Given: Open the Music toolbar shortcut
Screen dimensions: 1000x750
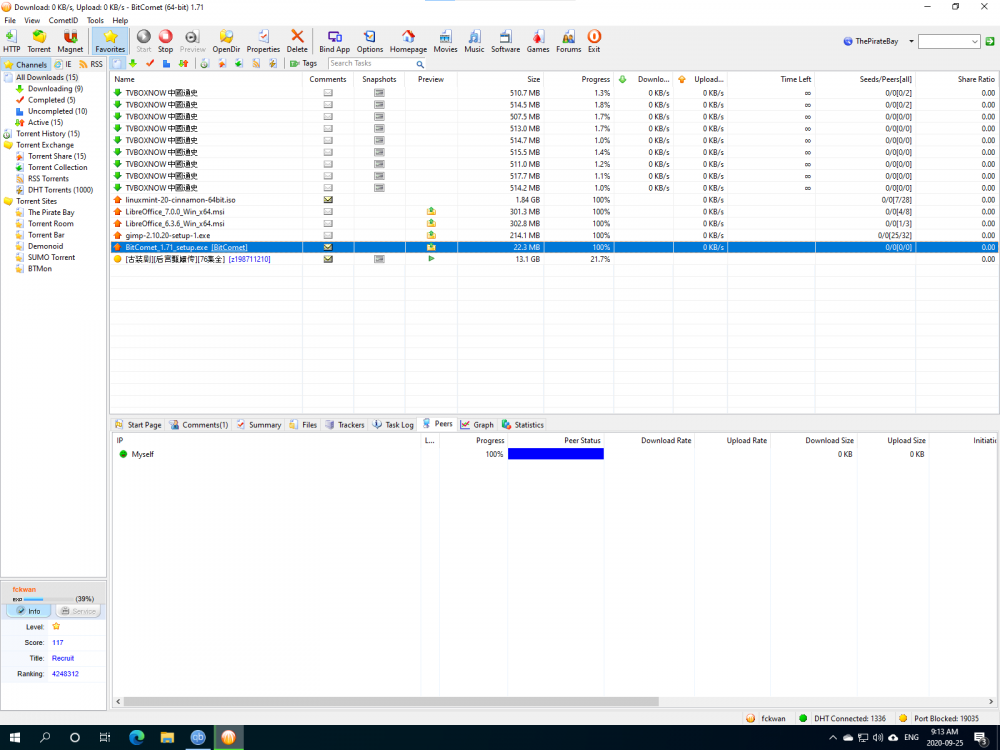Looking at the screenshot, I should (474, 41).
